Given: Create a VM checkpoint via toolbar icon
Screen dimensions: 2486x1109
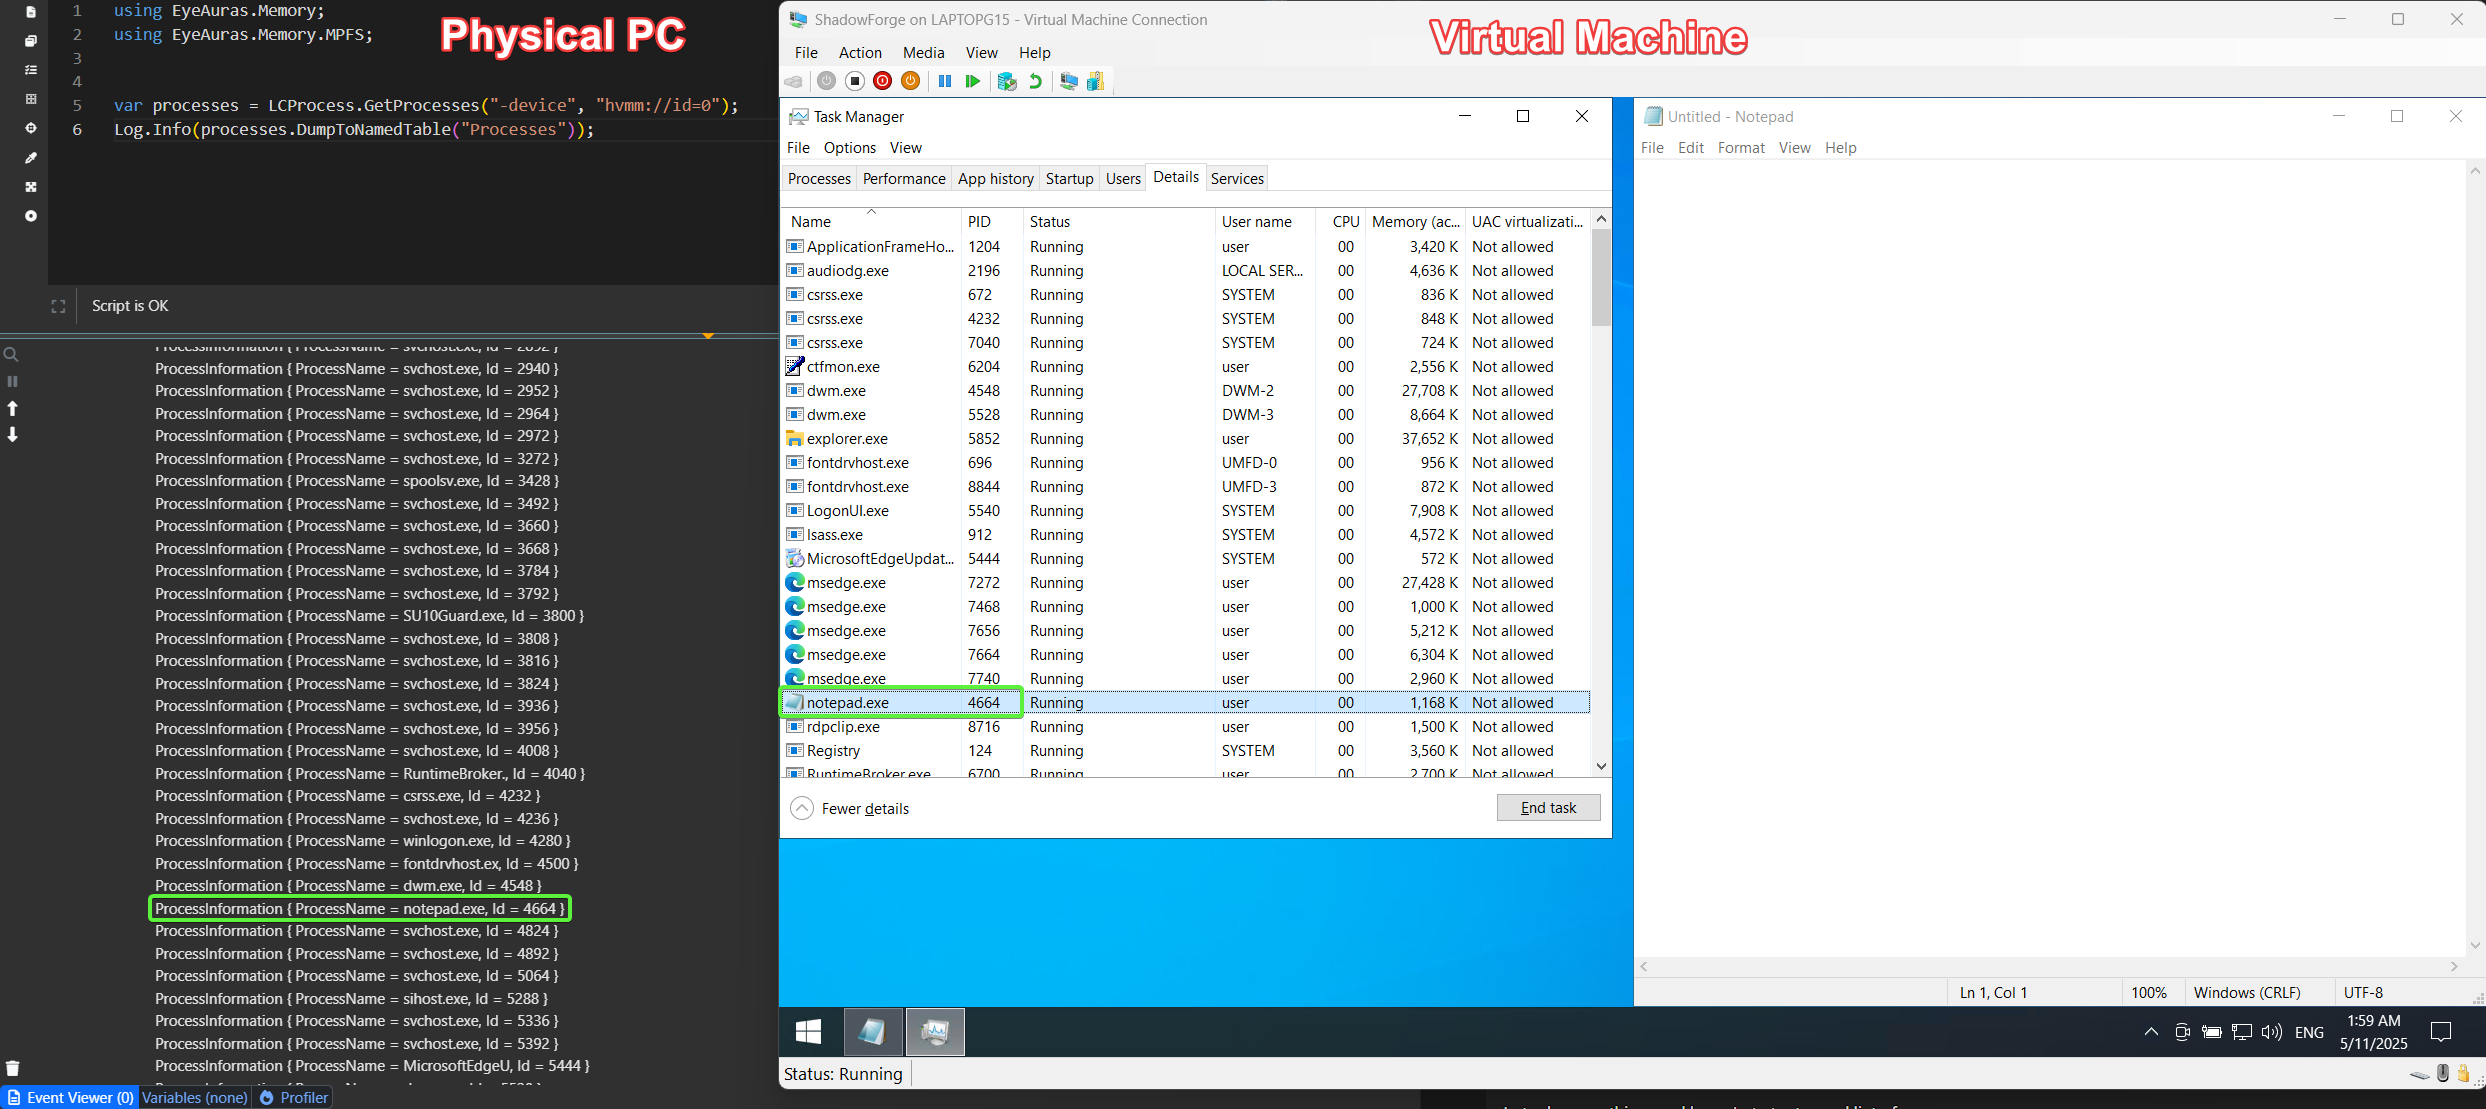Looking at the screenshot, I should [x=1007, y=81].
